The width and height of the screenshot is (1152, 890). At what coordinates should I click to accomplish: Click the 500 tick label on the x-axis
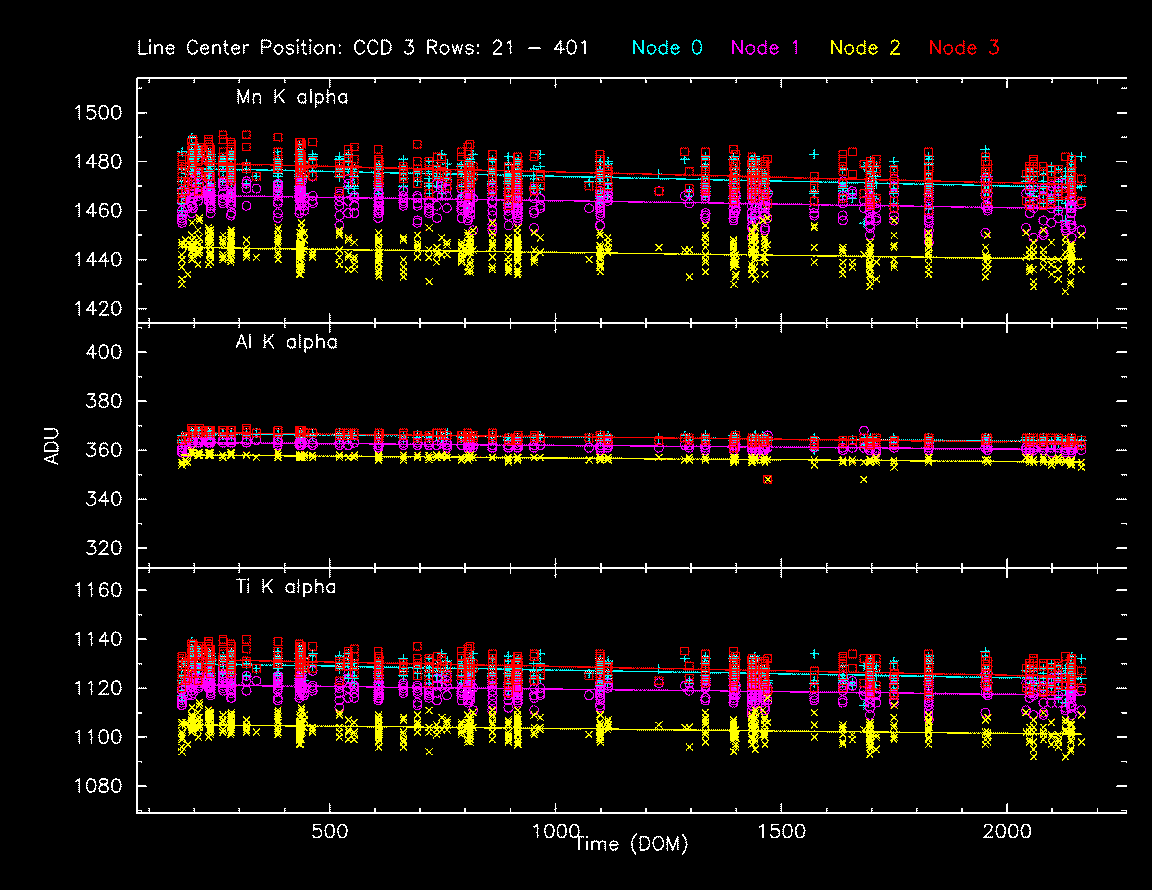click(x=329, y=833)
